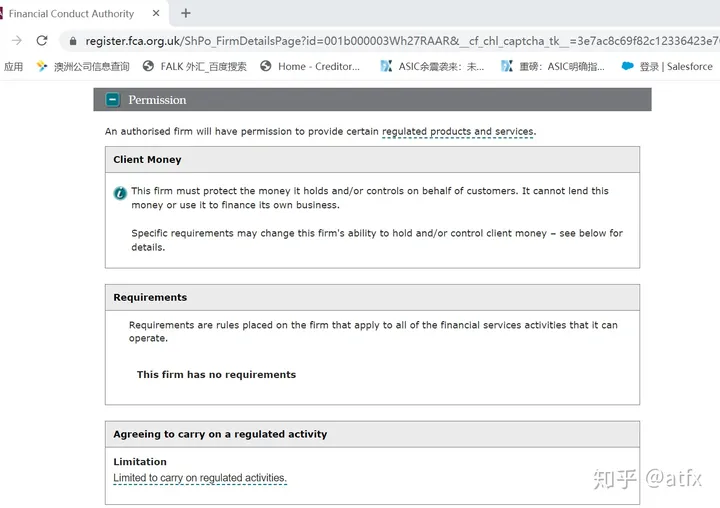Click the Client Money info icon

pos(120,192)
